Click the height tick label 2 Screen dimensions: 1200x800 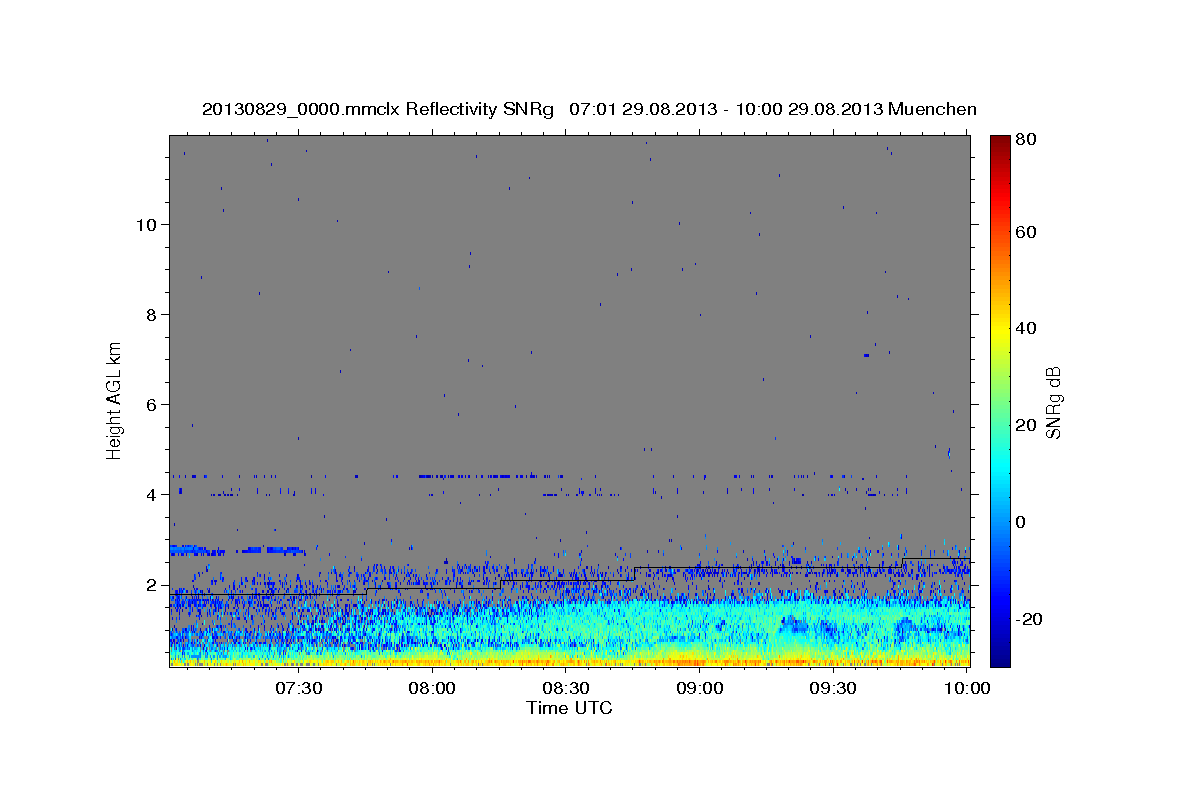150,584
